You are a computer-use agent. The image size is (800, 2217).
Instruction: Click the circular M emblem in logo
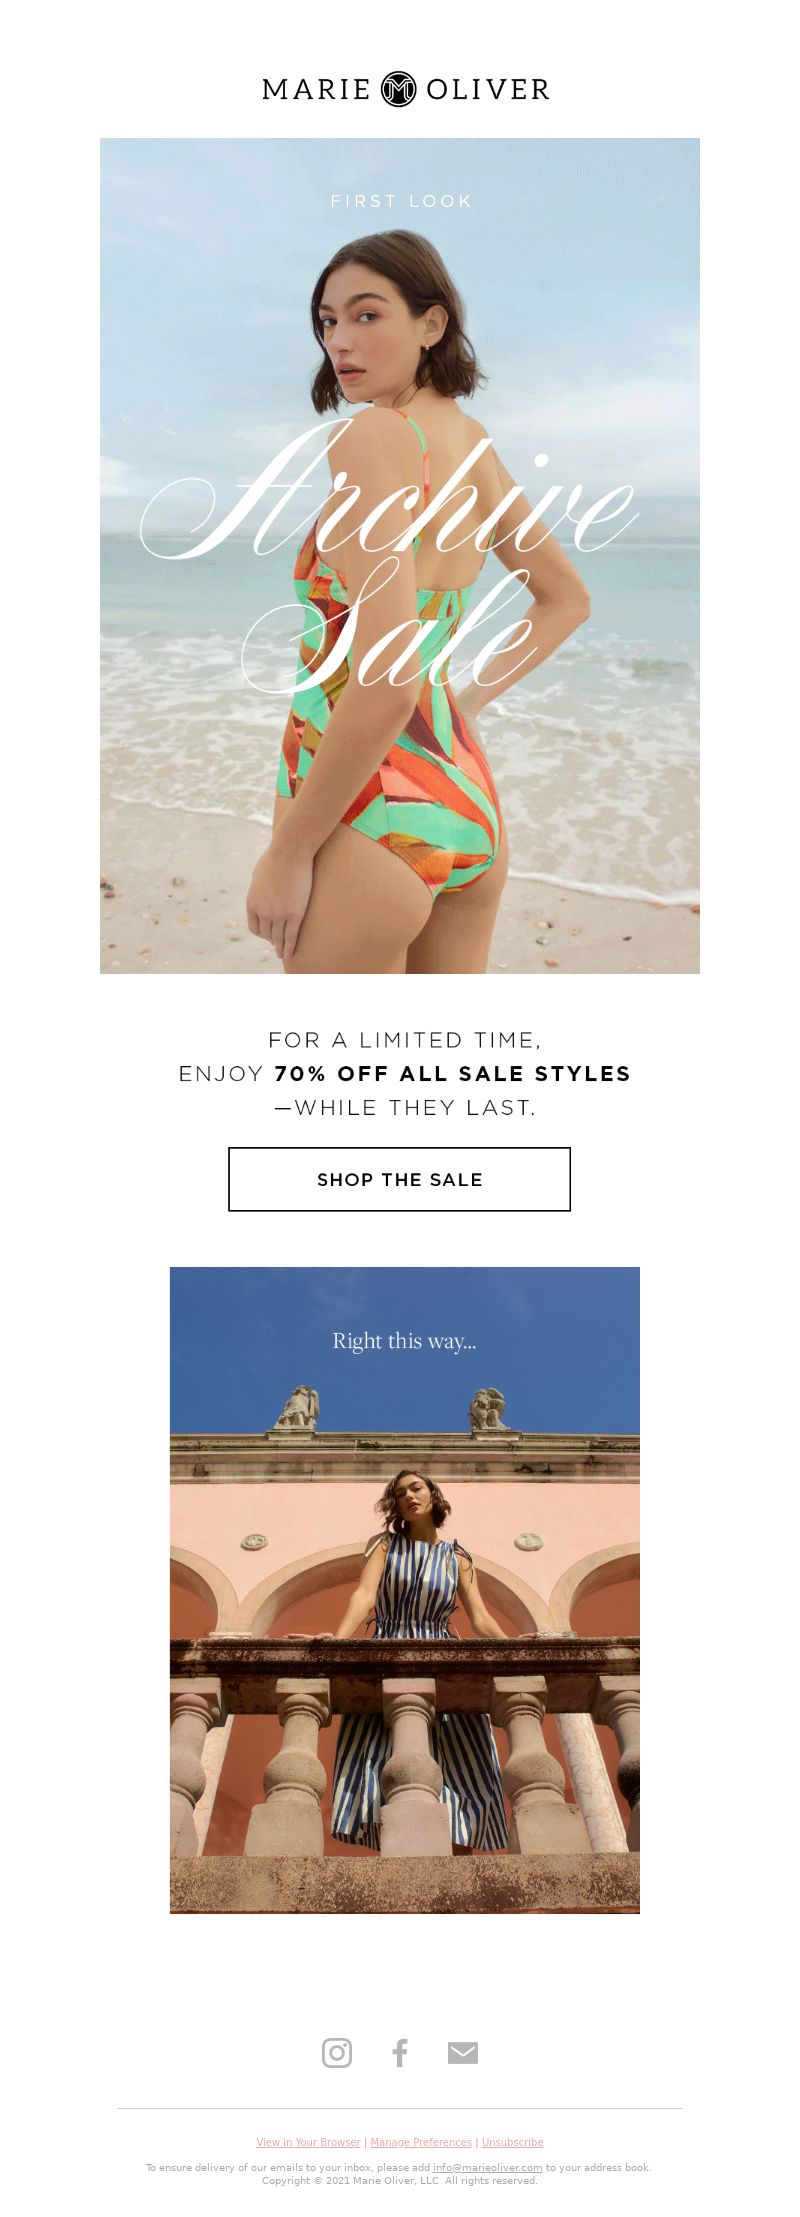point(399,89)
